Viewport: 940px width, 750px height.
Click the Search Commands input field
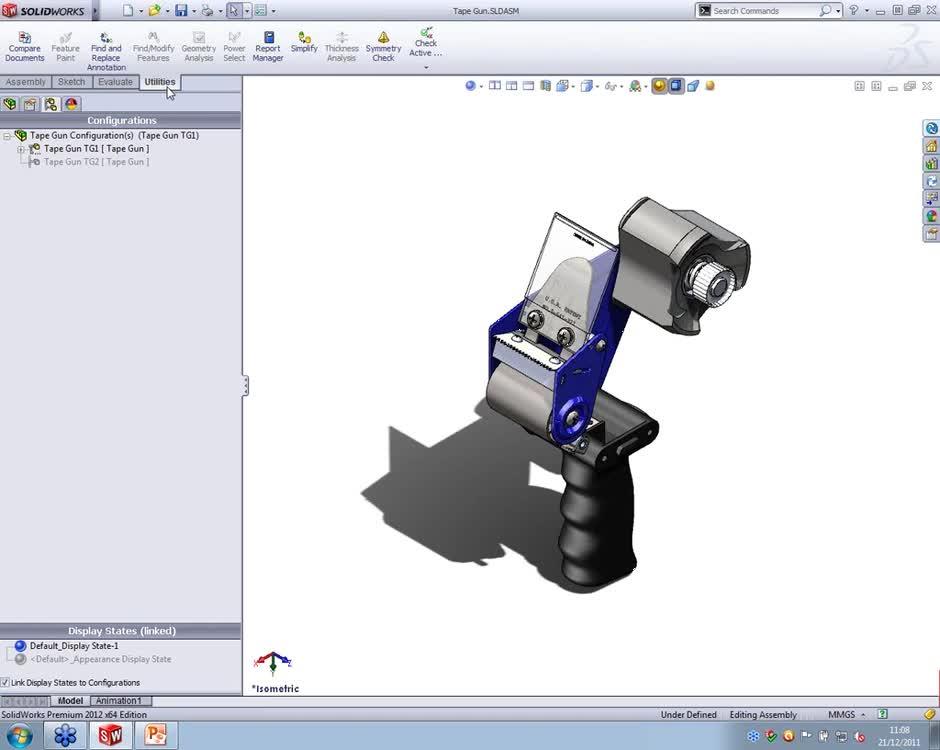(764, 11)
